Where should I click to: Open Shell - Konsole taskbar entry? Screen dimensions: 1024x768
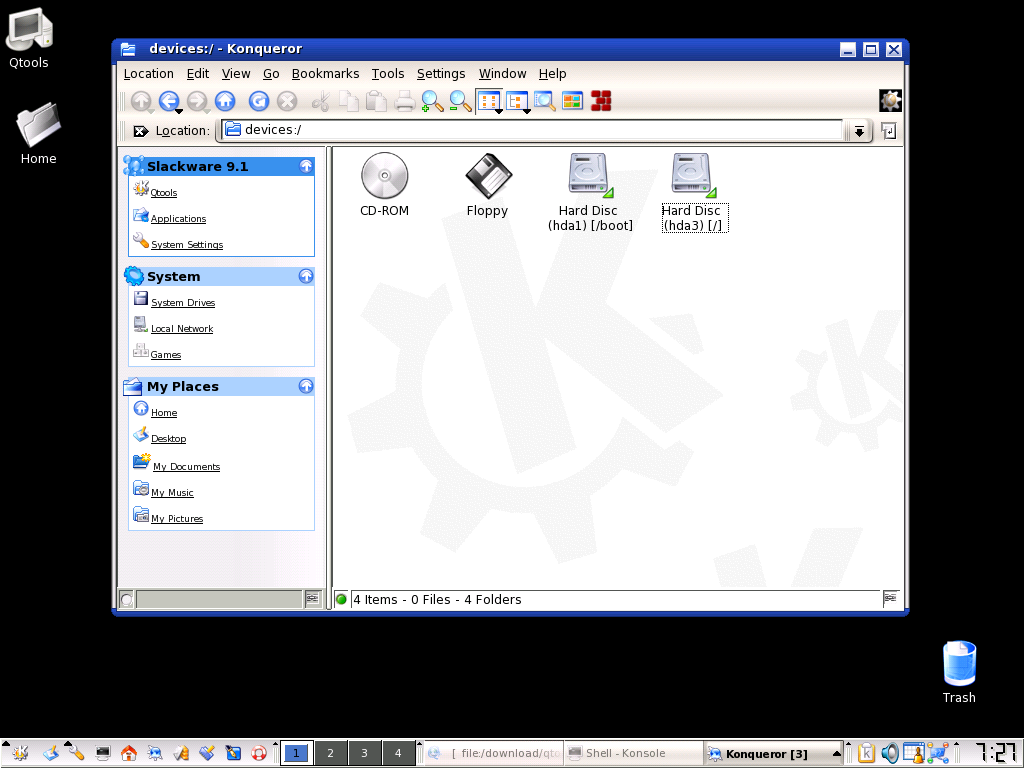[633, 753]
